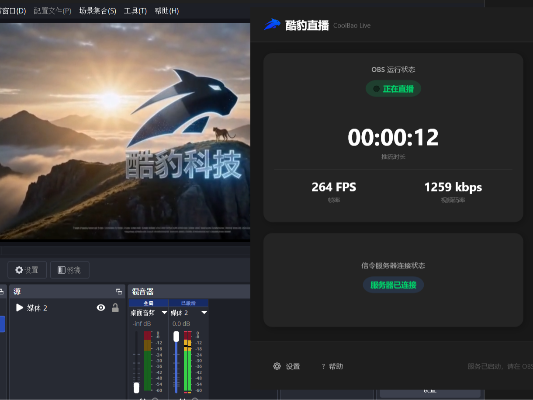
Task: Click the 1259 kbps bitrate readout
Action: tap(453, 187)
